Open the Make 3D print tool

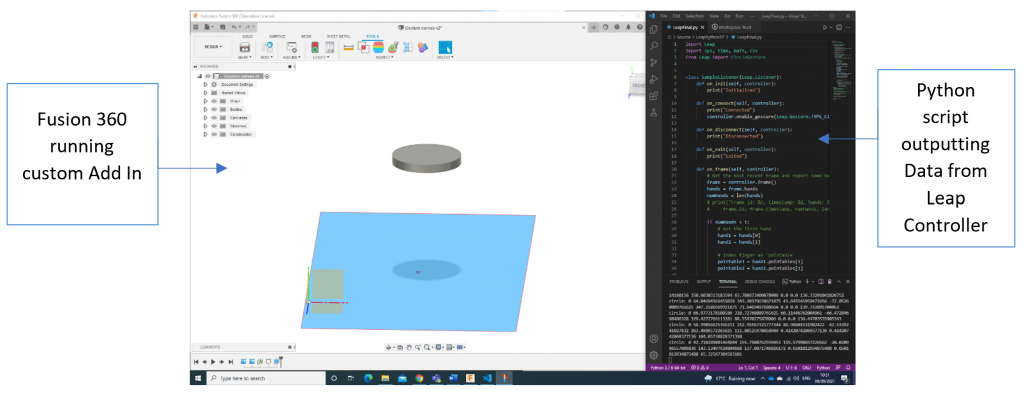click(x=245, y=48)
